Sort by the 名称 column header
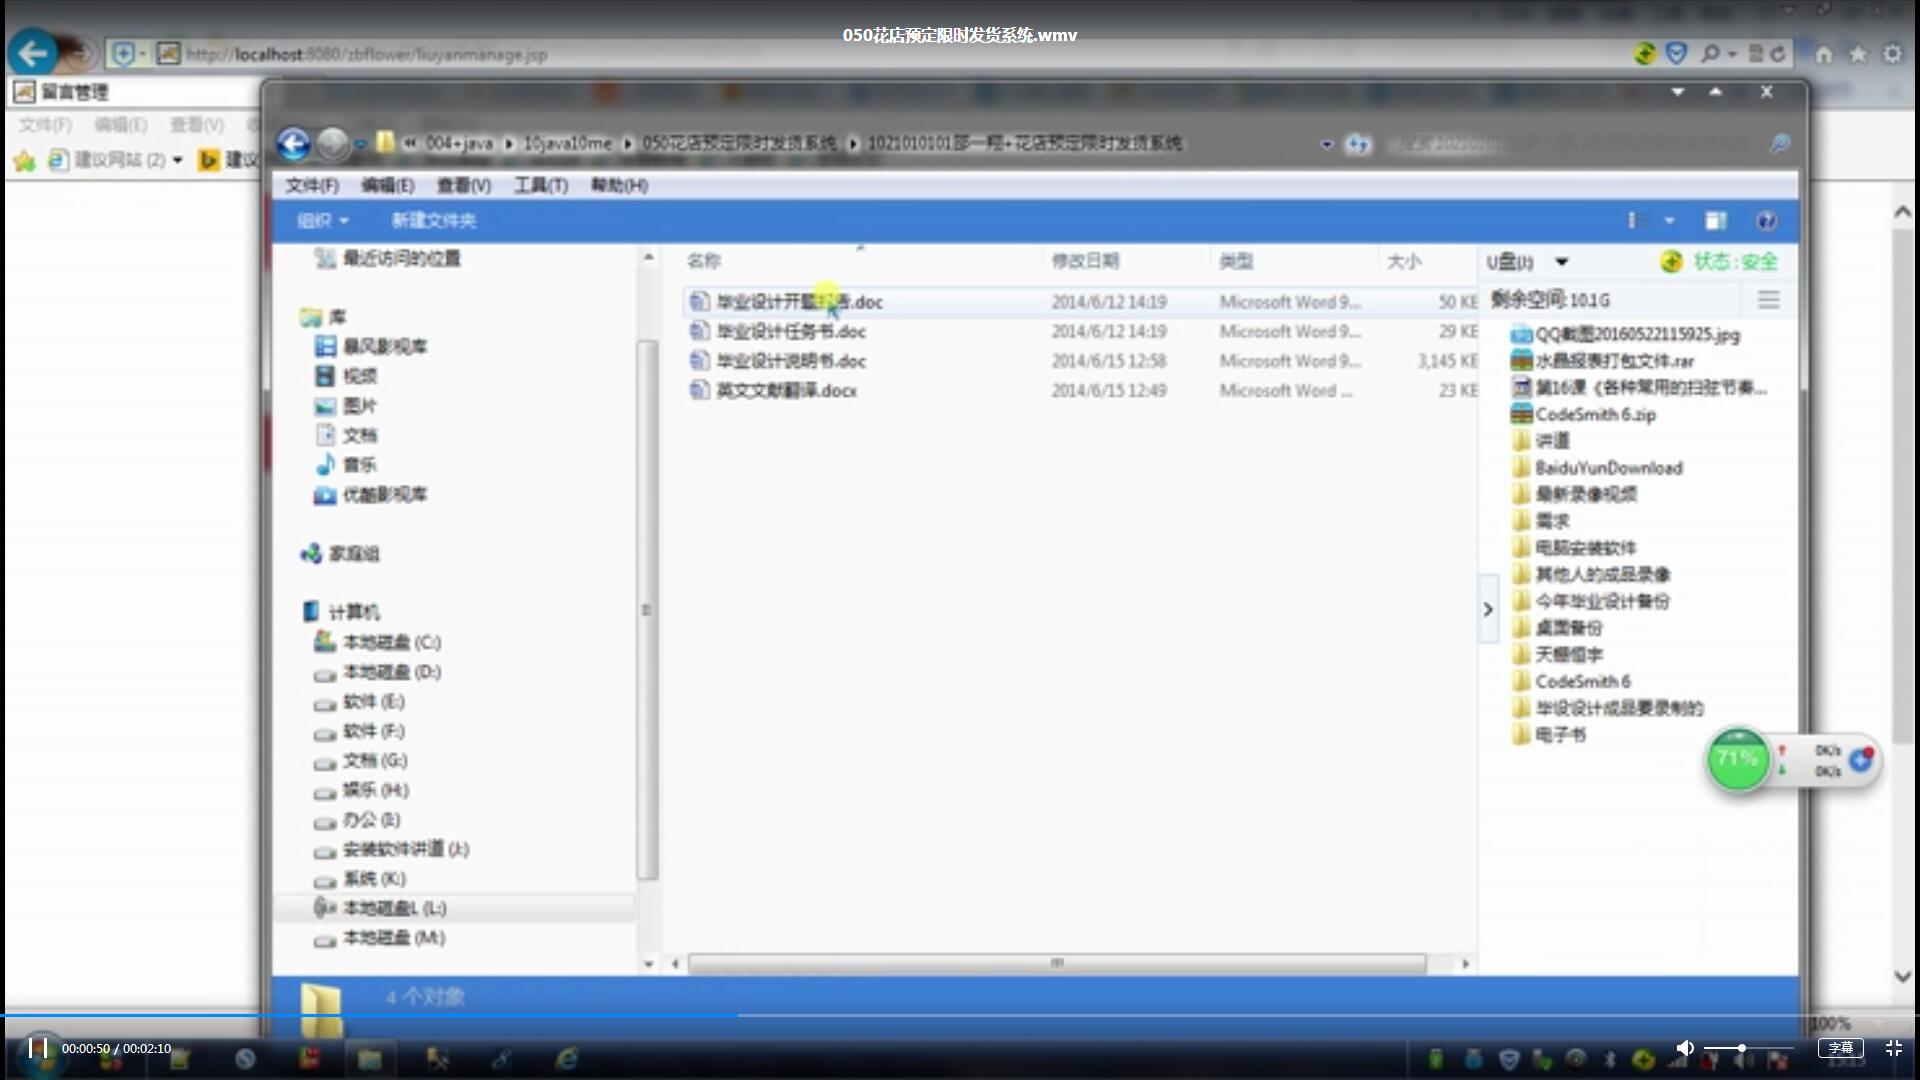 point(704,261)
